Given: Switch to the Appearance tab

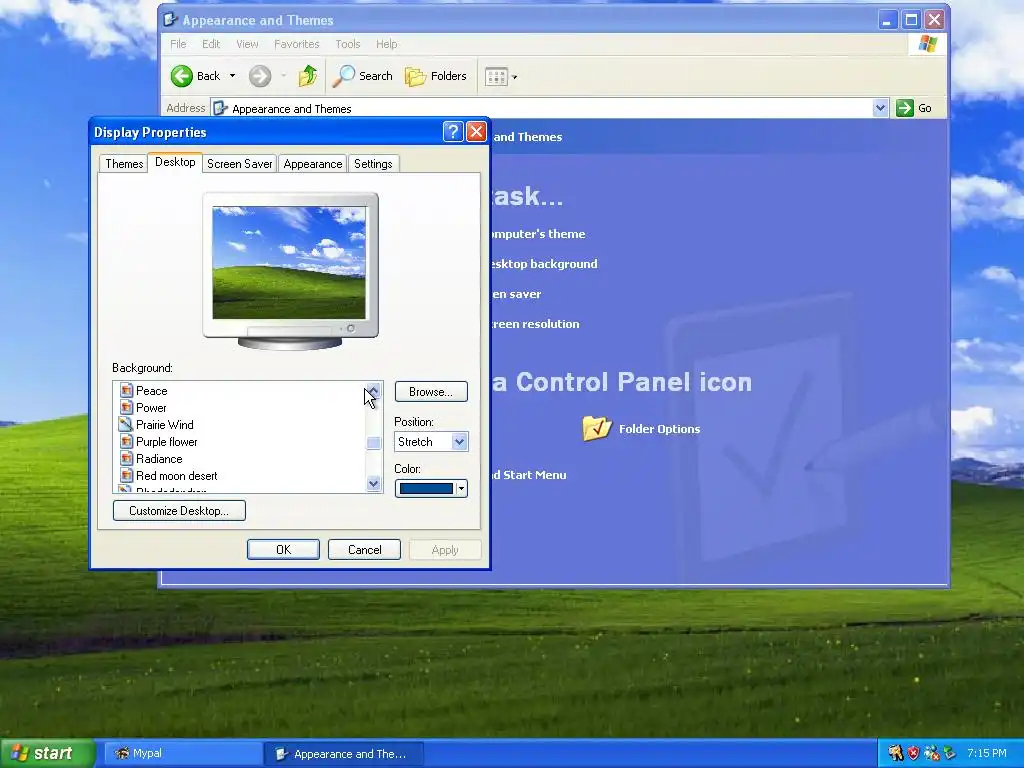Looking at the screenshot, I should coord(313,164).
